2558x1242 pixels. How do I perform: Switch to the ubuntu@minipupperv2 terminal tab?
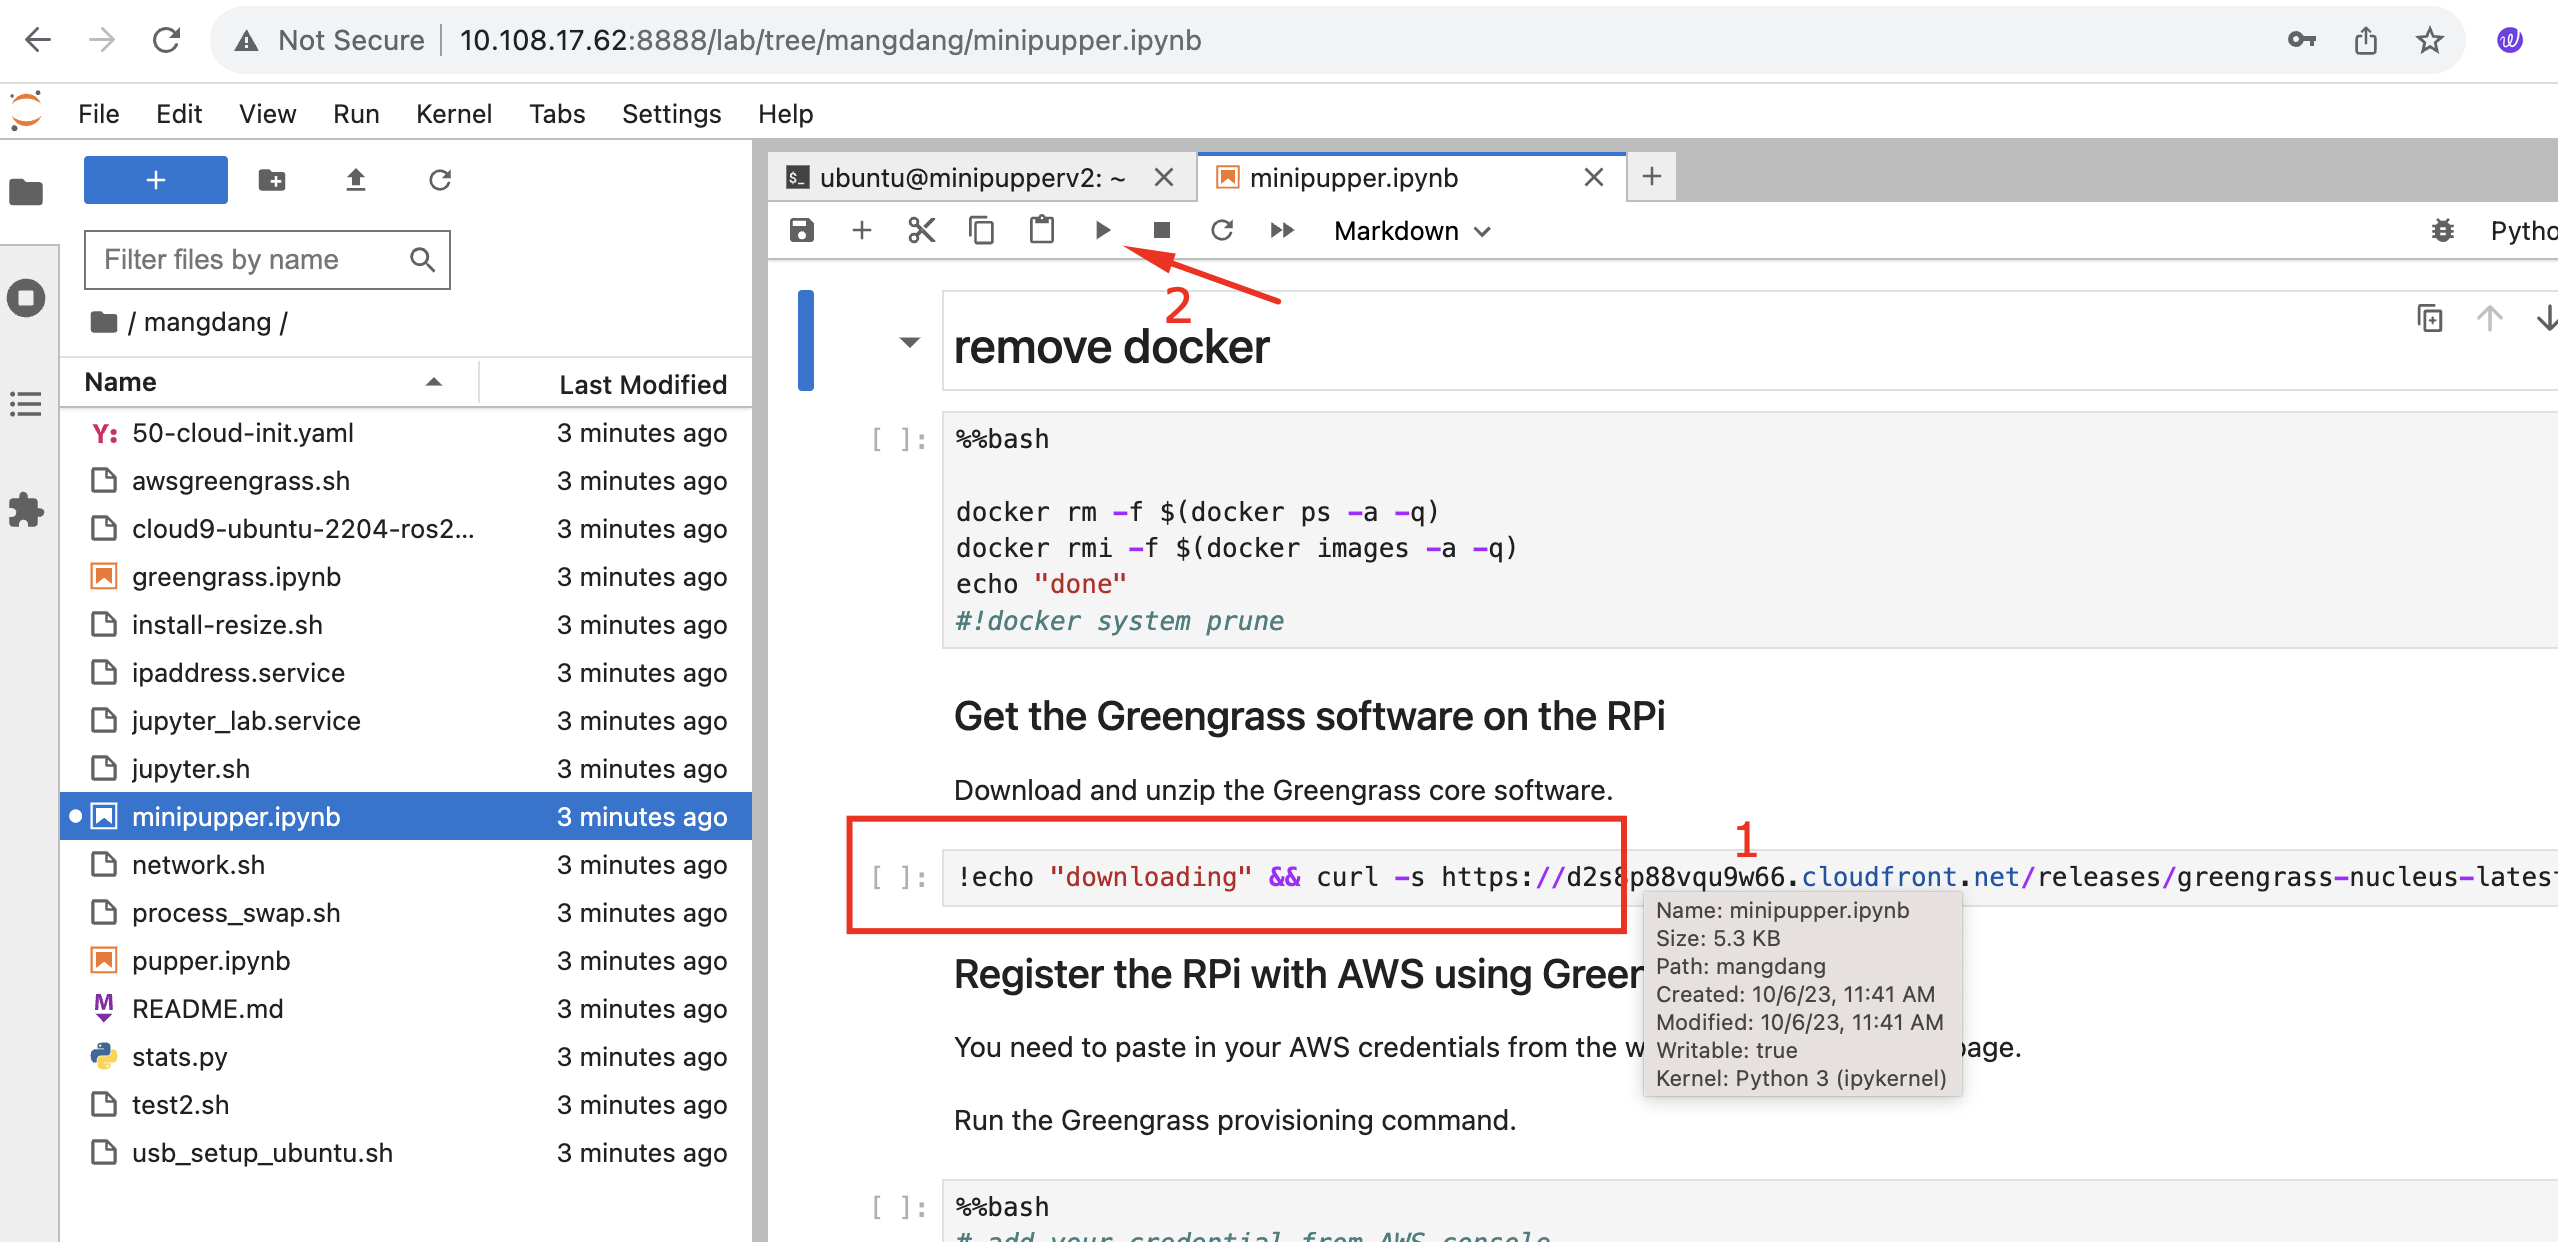[971, 178]
